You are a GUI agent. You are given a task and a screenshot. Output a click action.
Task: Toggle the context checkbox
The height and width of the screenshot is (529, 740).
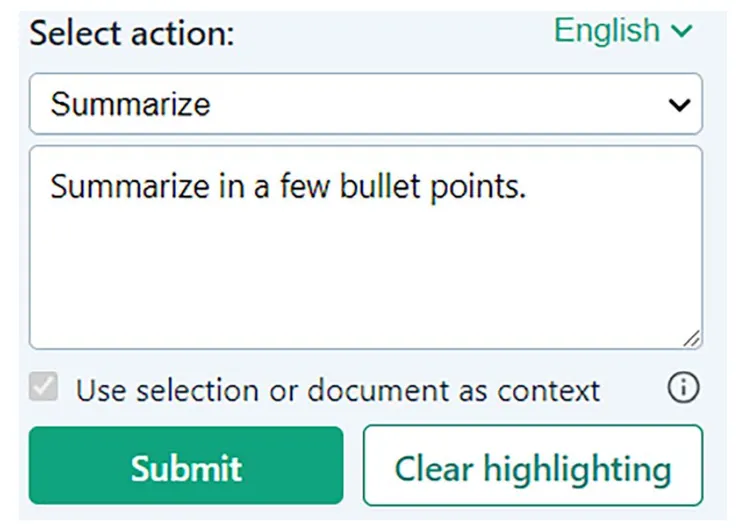[45, 388]
